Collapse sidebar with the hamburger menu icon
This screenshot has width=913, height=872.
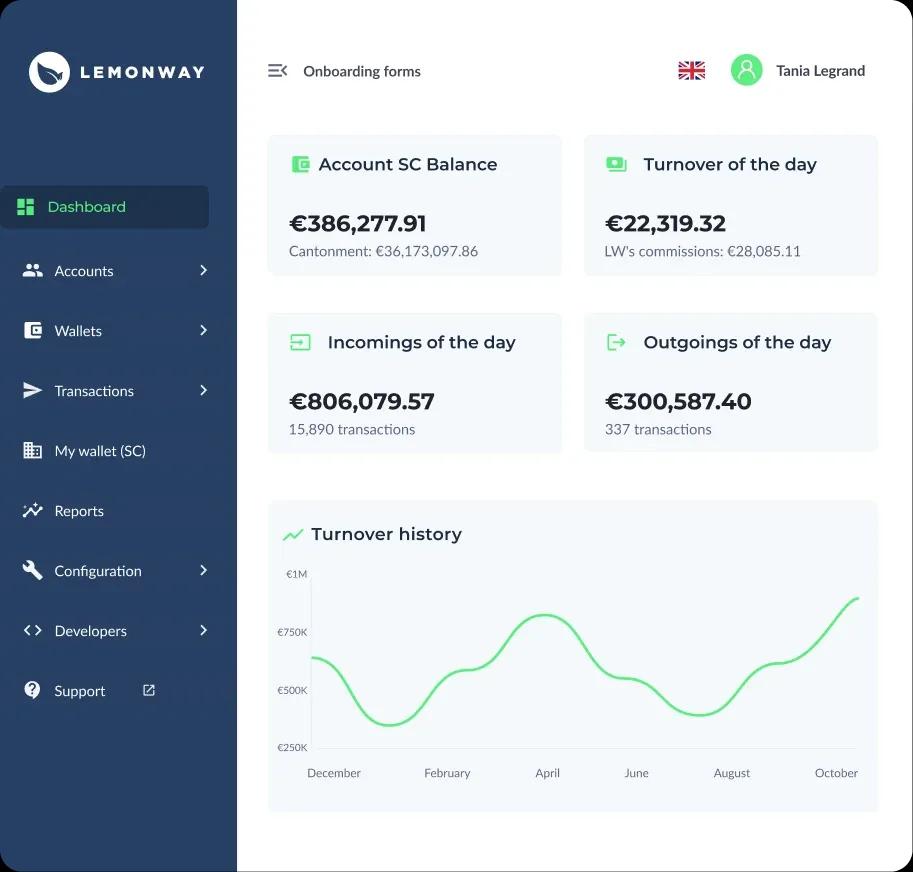(x=277, y=71)
